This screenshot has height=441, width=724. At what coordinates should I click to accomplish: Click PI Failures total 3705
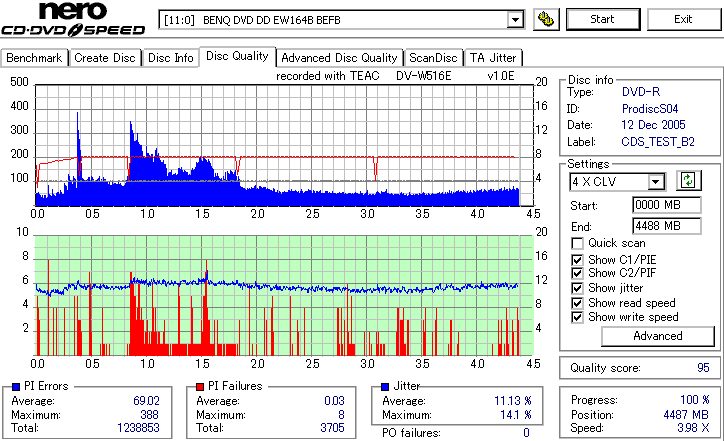(x=332, y=428)
